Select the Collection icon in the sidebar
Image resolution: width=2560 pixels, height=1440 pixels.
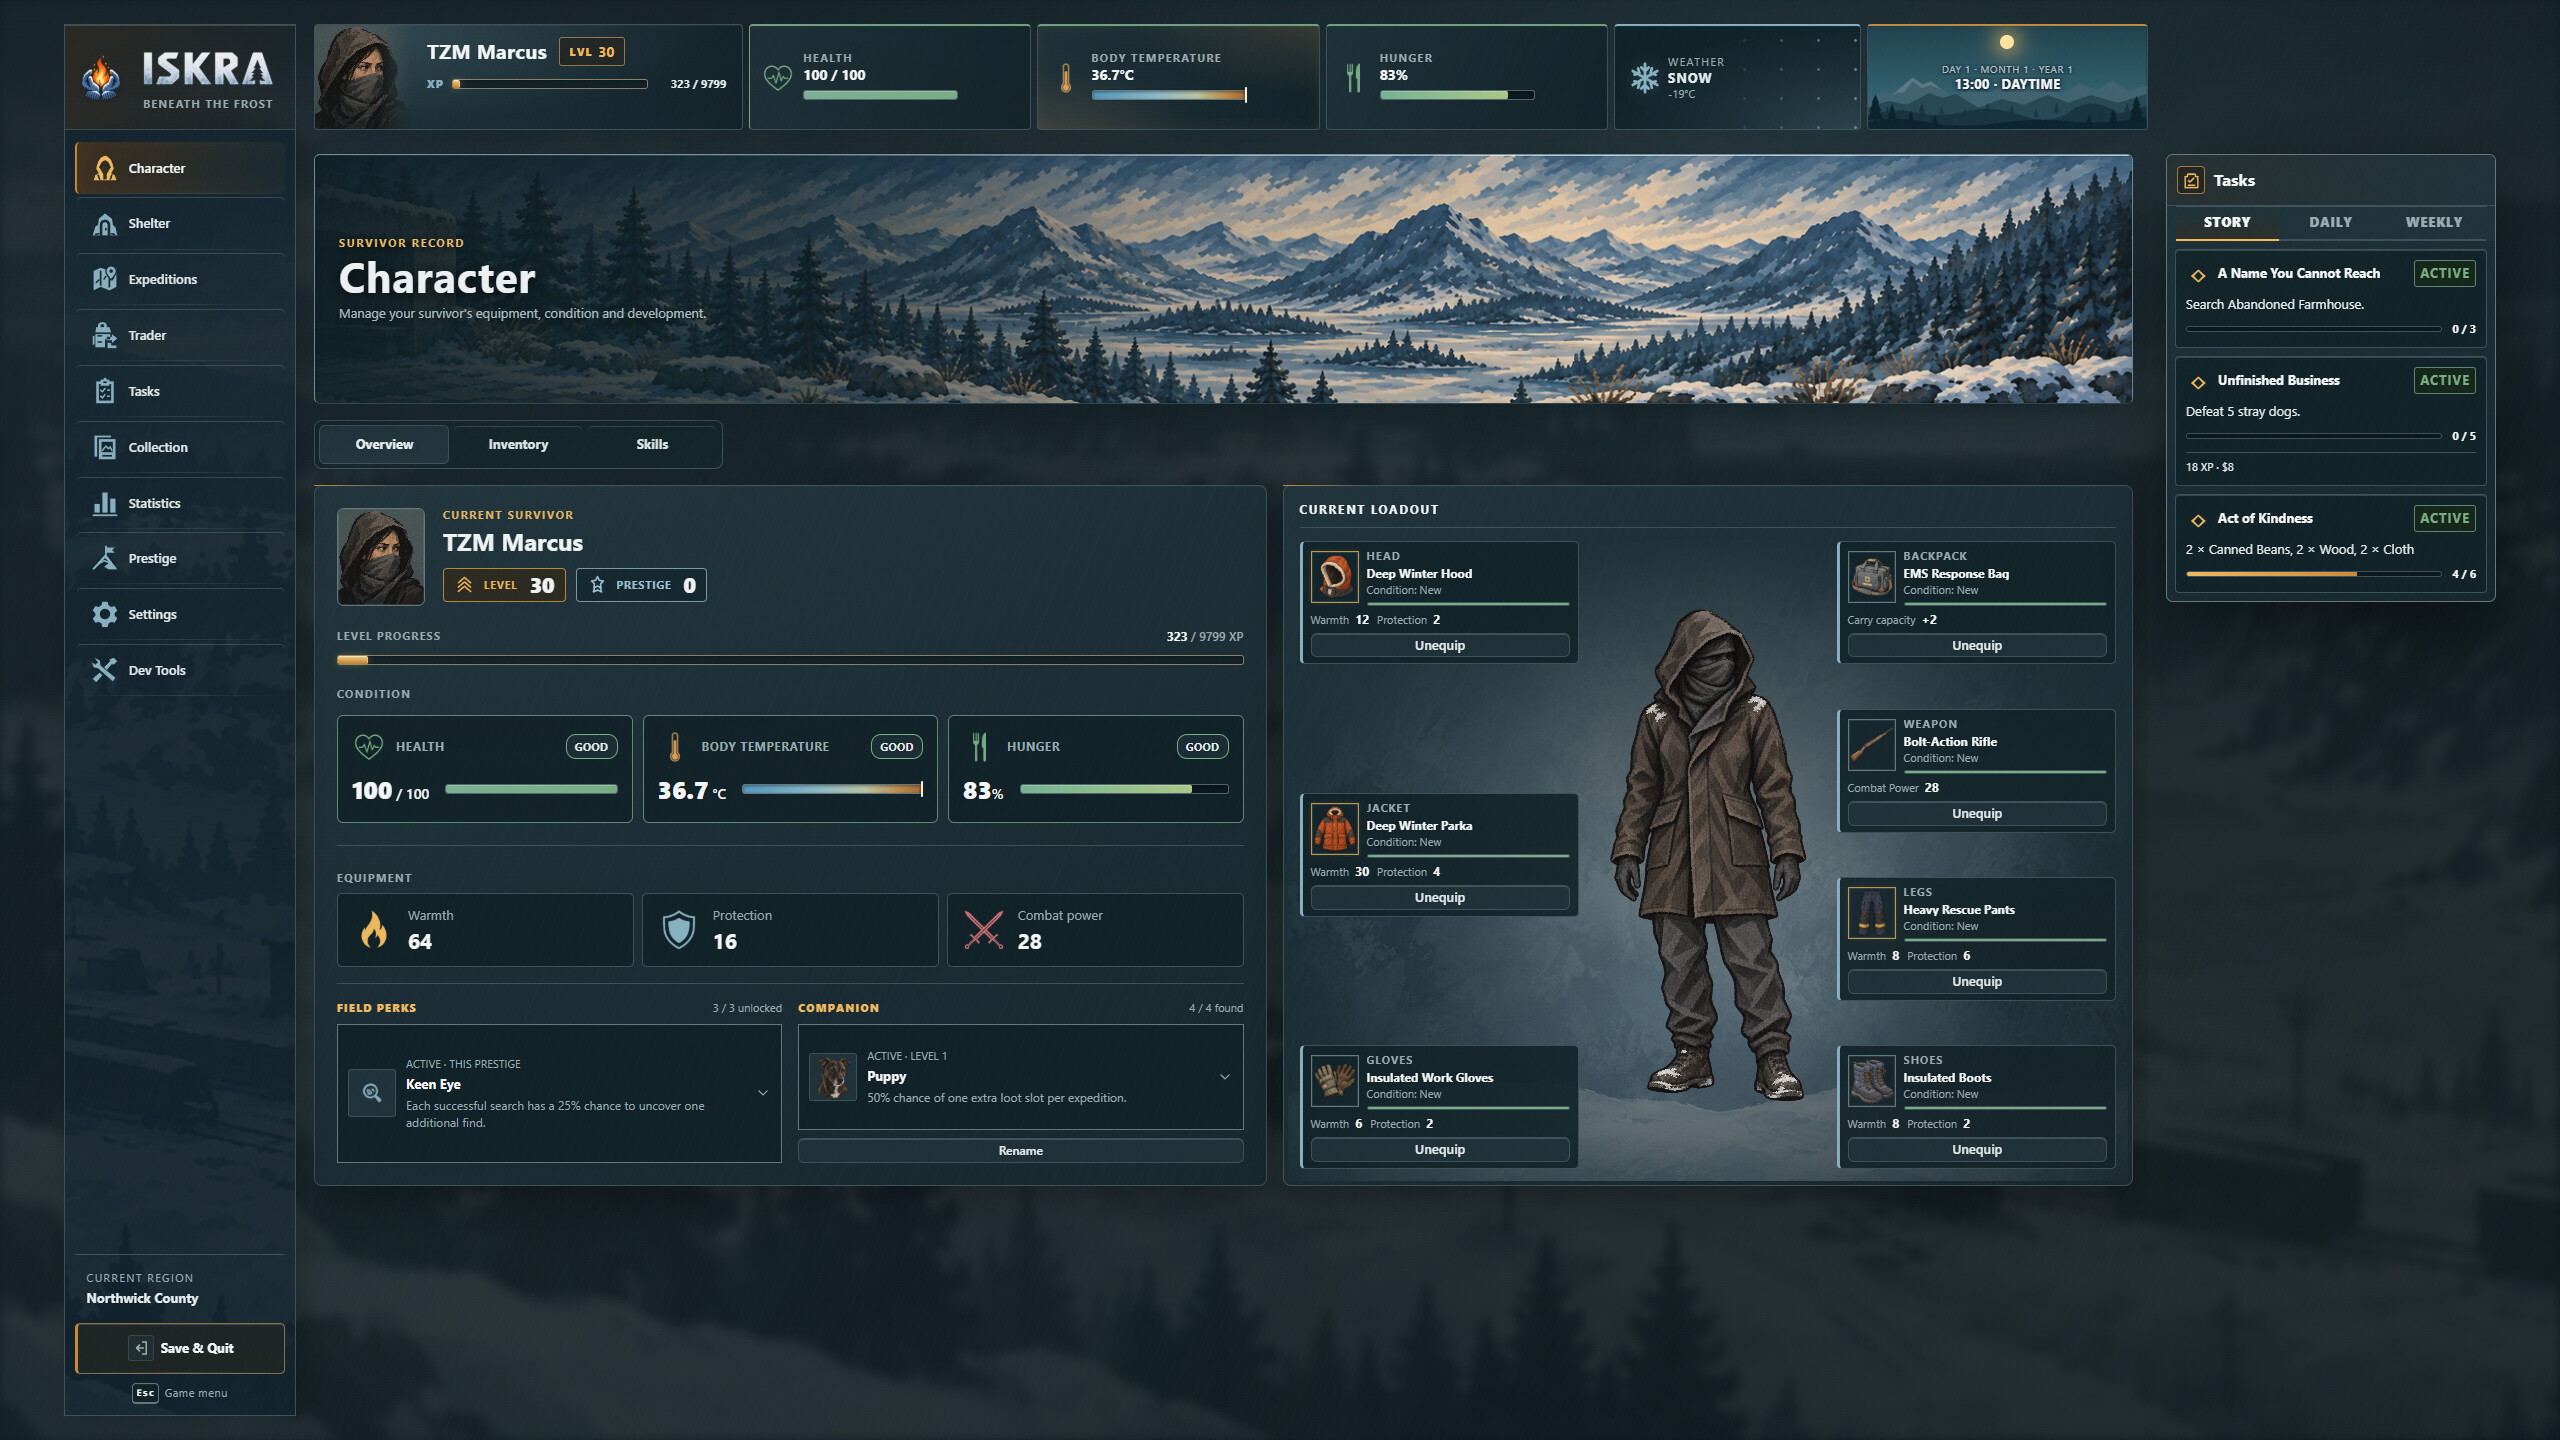(104, 447)
